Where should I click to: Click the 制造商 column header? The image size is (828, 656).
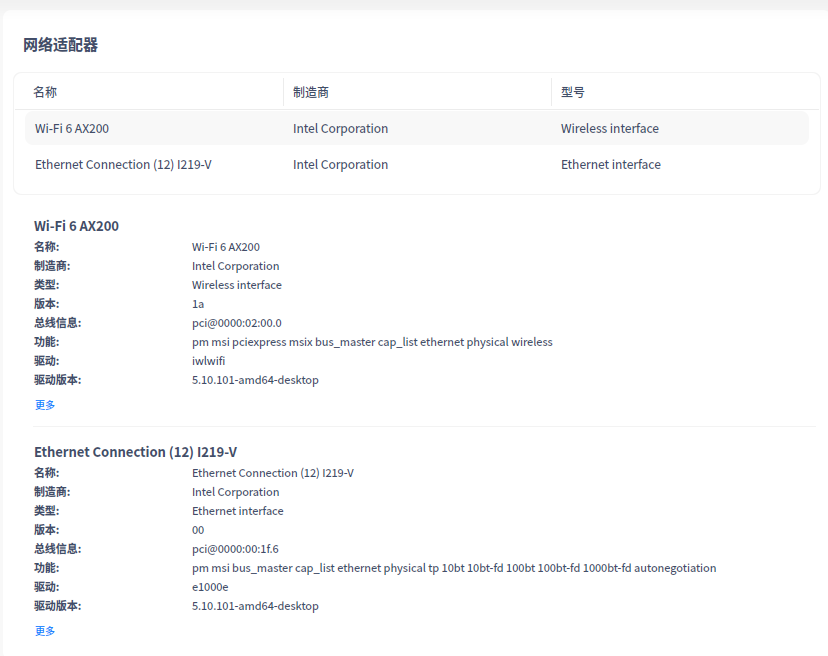coord(311,92)
